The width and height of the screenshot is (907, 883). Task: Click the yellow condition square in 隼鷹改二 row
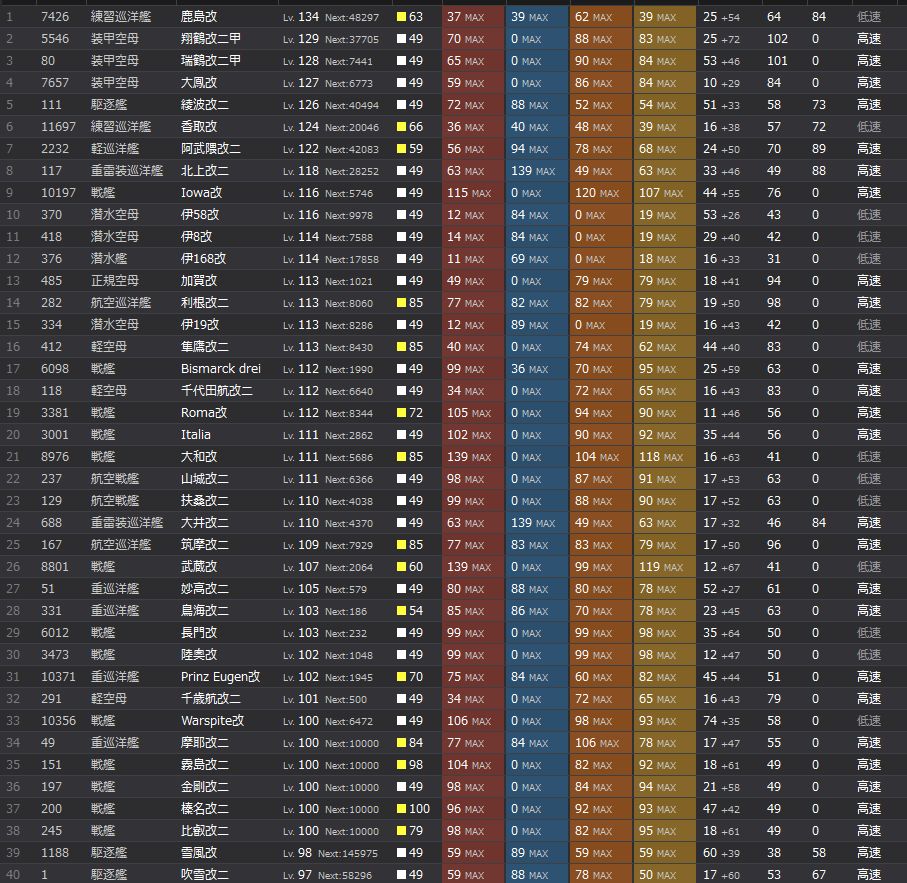point(401,347)
